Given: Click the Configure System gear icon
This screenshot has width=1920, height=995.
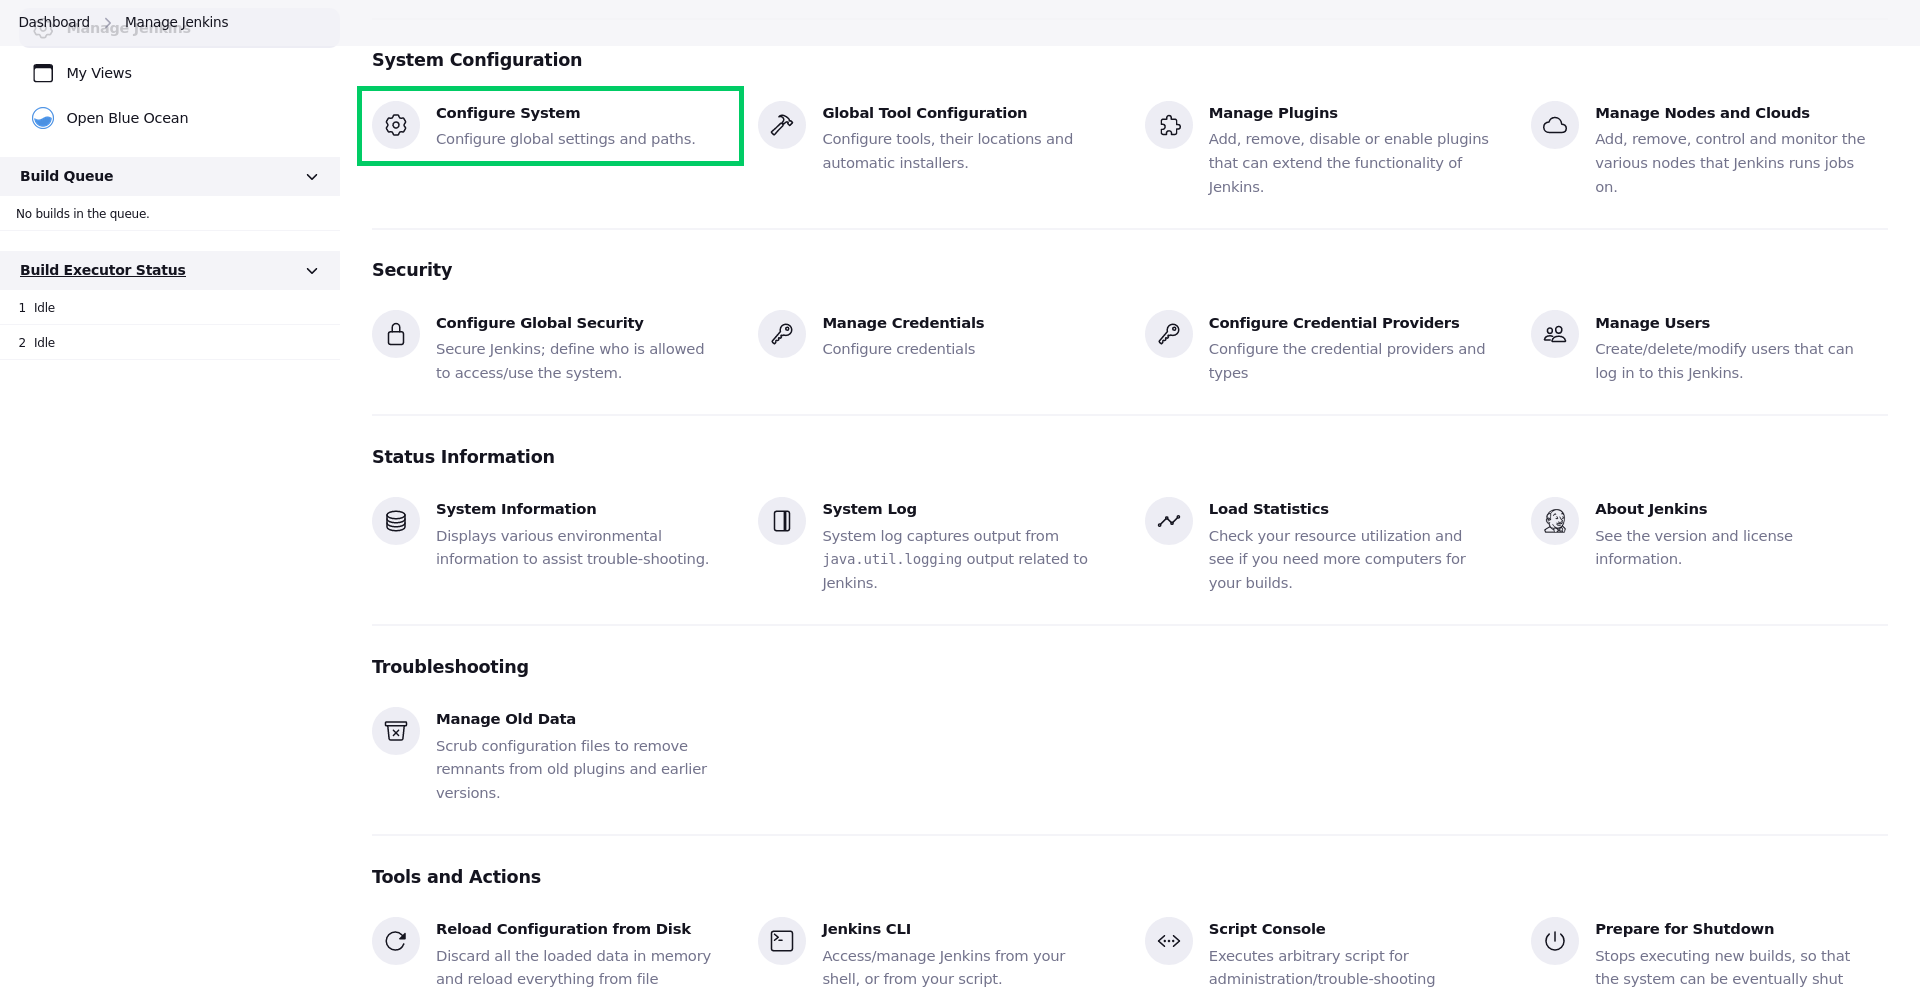Looking at the screenshot, I should pyautogui.click(x=396, y=125).
